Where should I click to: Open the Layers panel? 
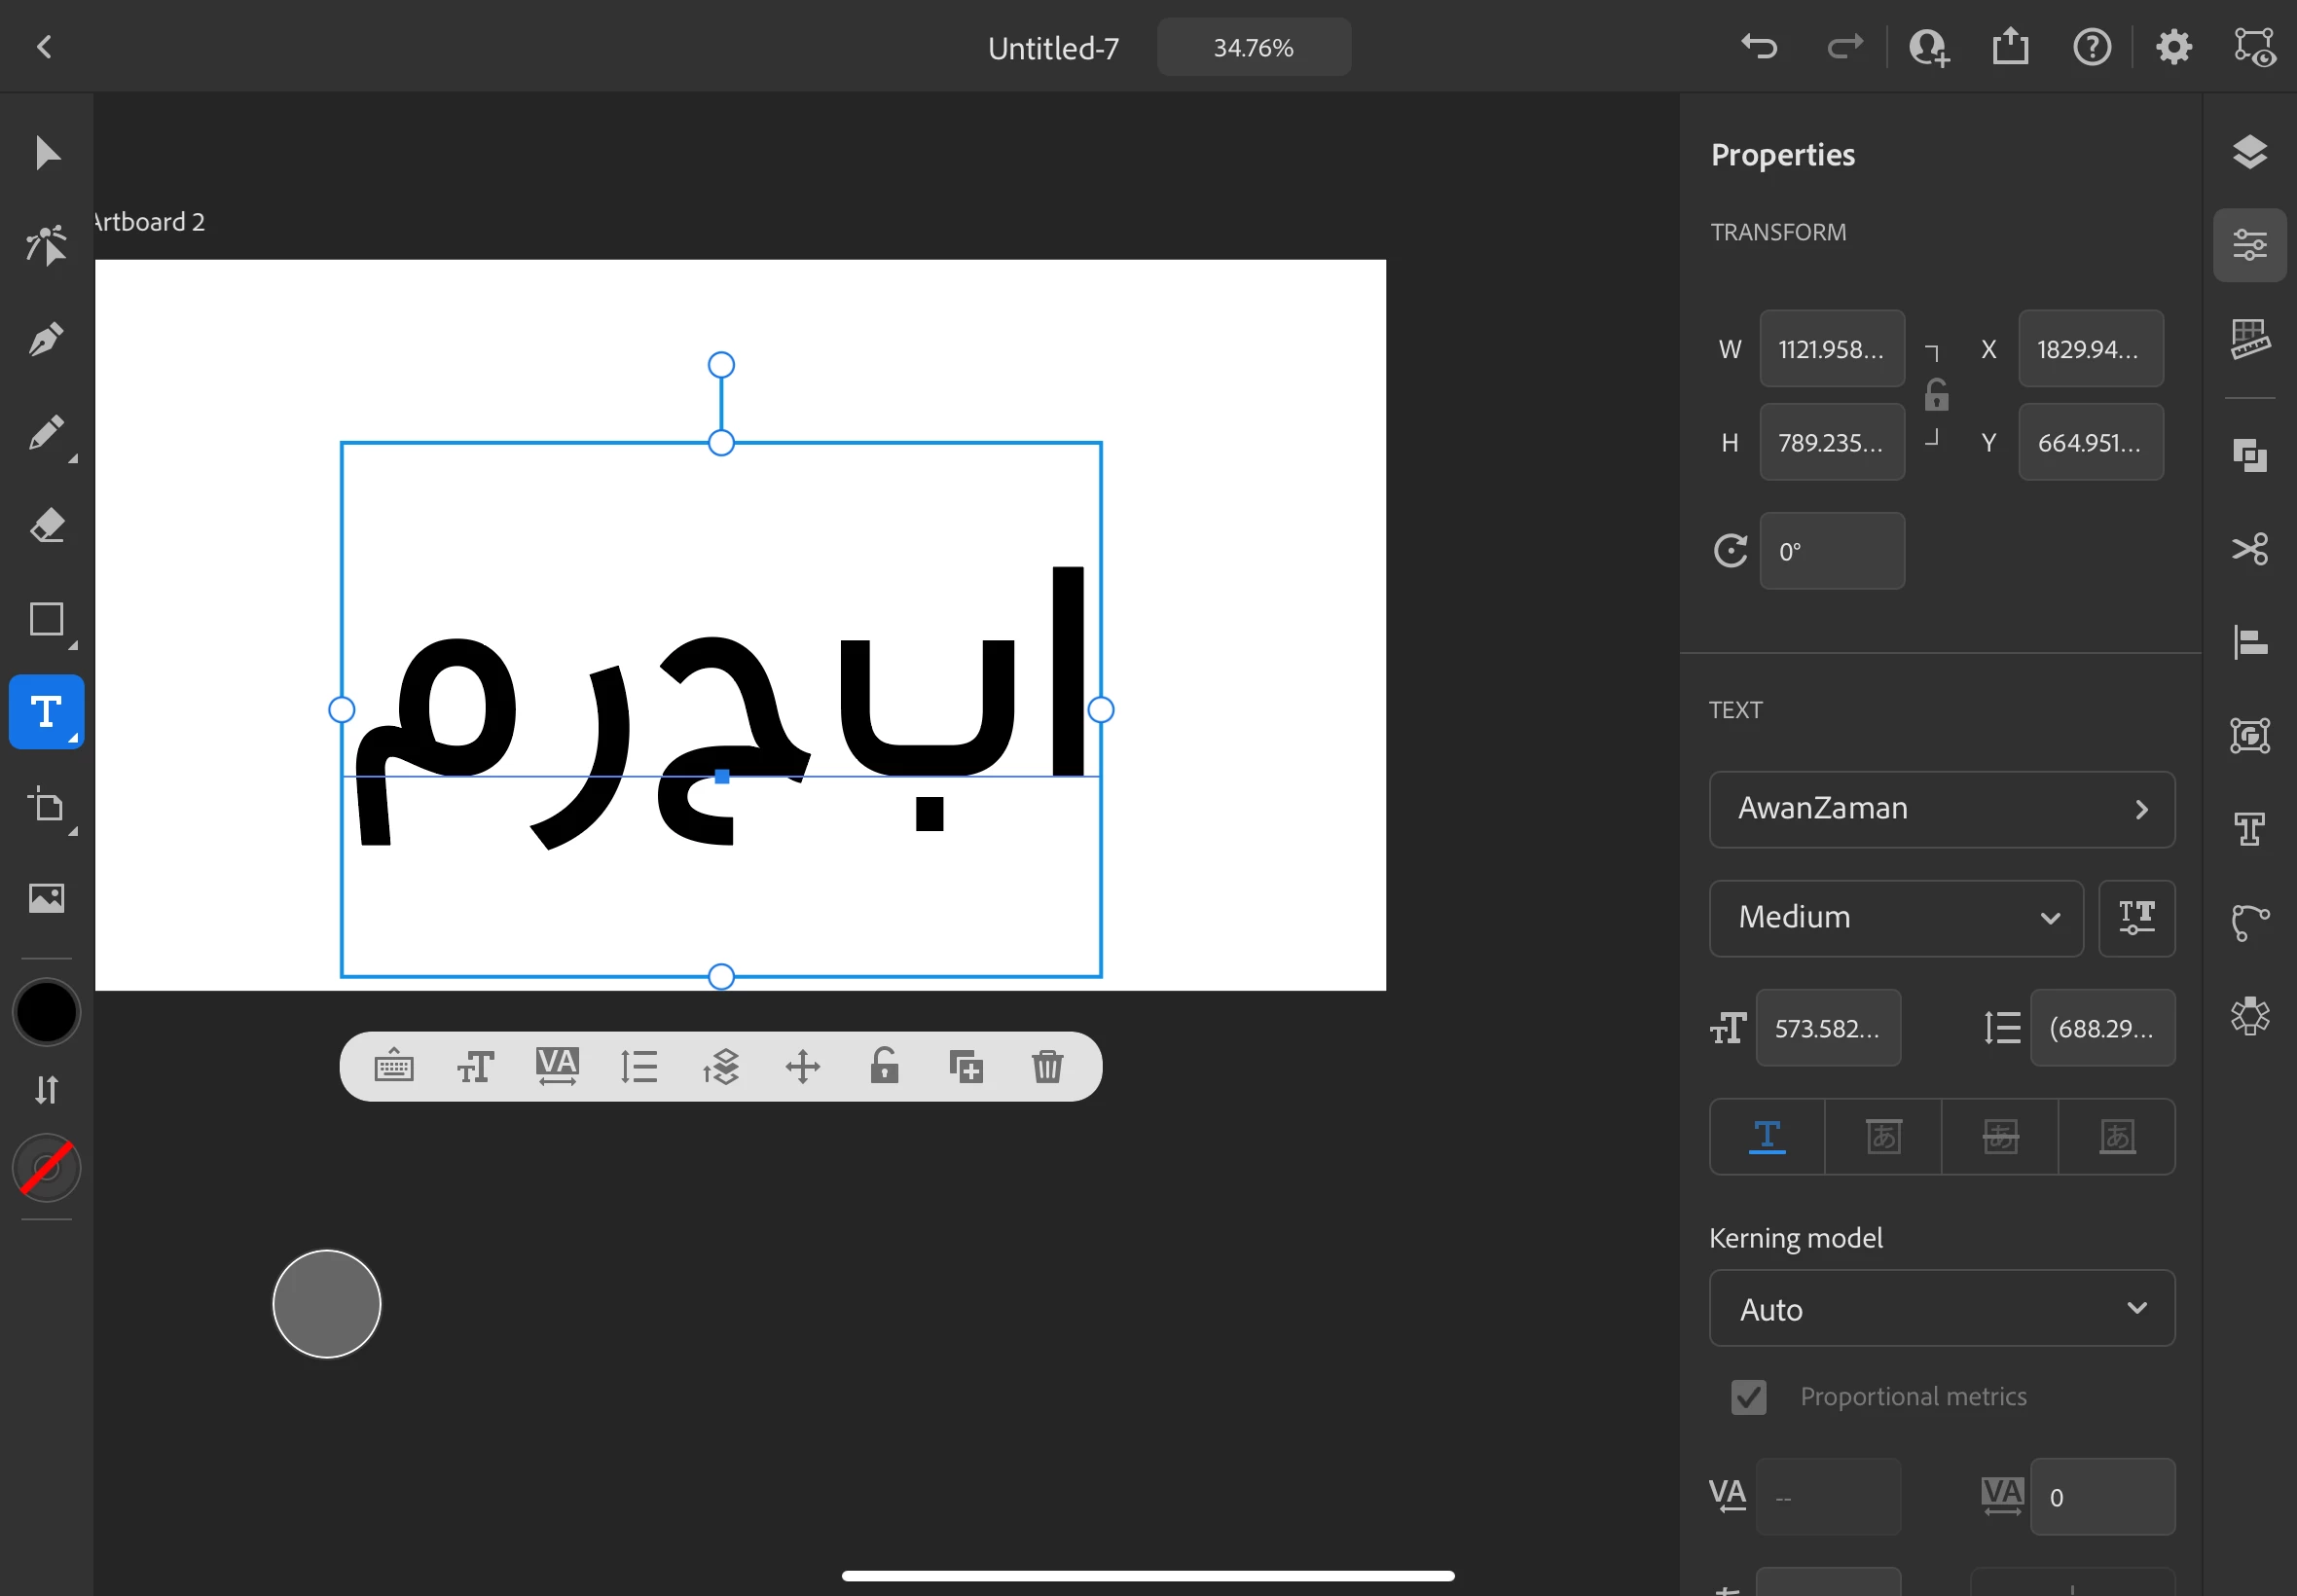pyautogui.click(x=2249, y=152)
